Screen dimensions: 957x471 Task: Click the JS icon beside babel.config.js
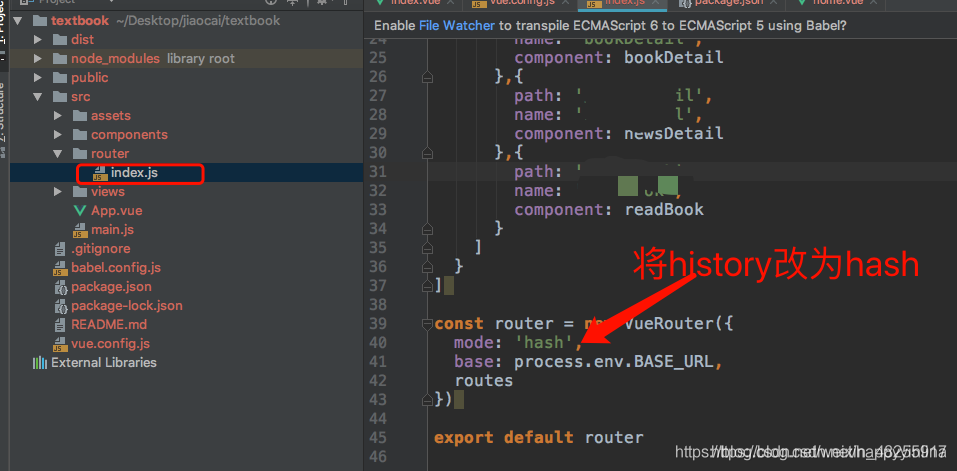click(x=60, y=268)
